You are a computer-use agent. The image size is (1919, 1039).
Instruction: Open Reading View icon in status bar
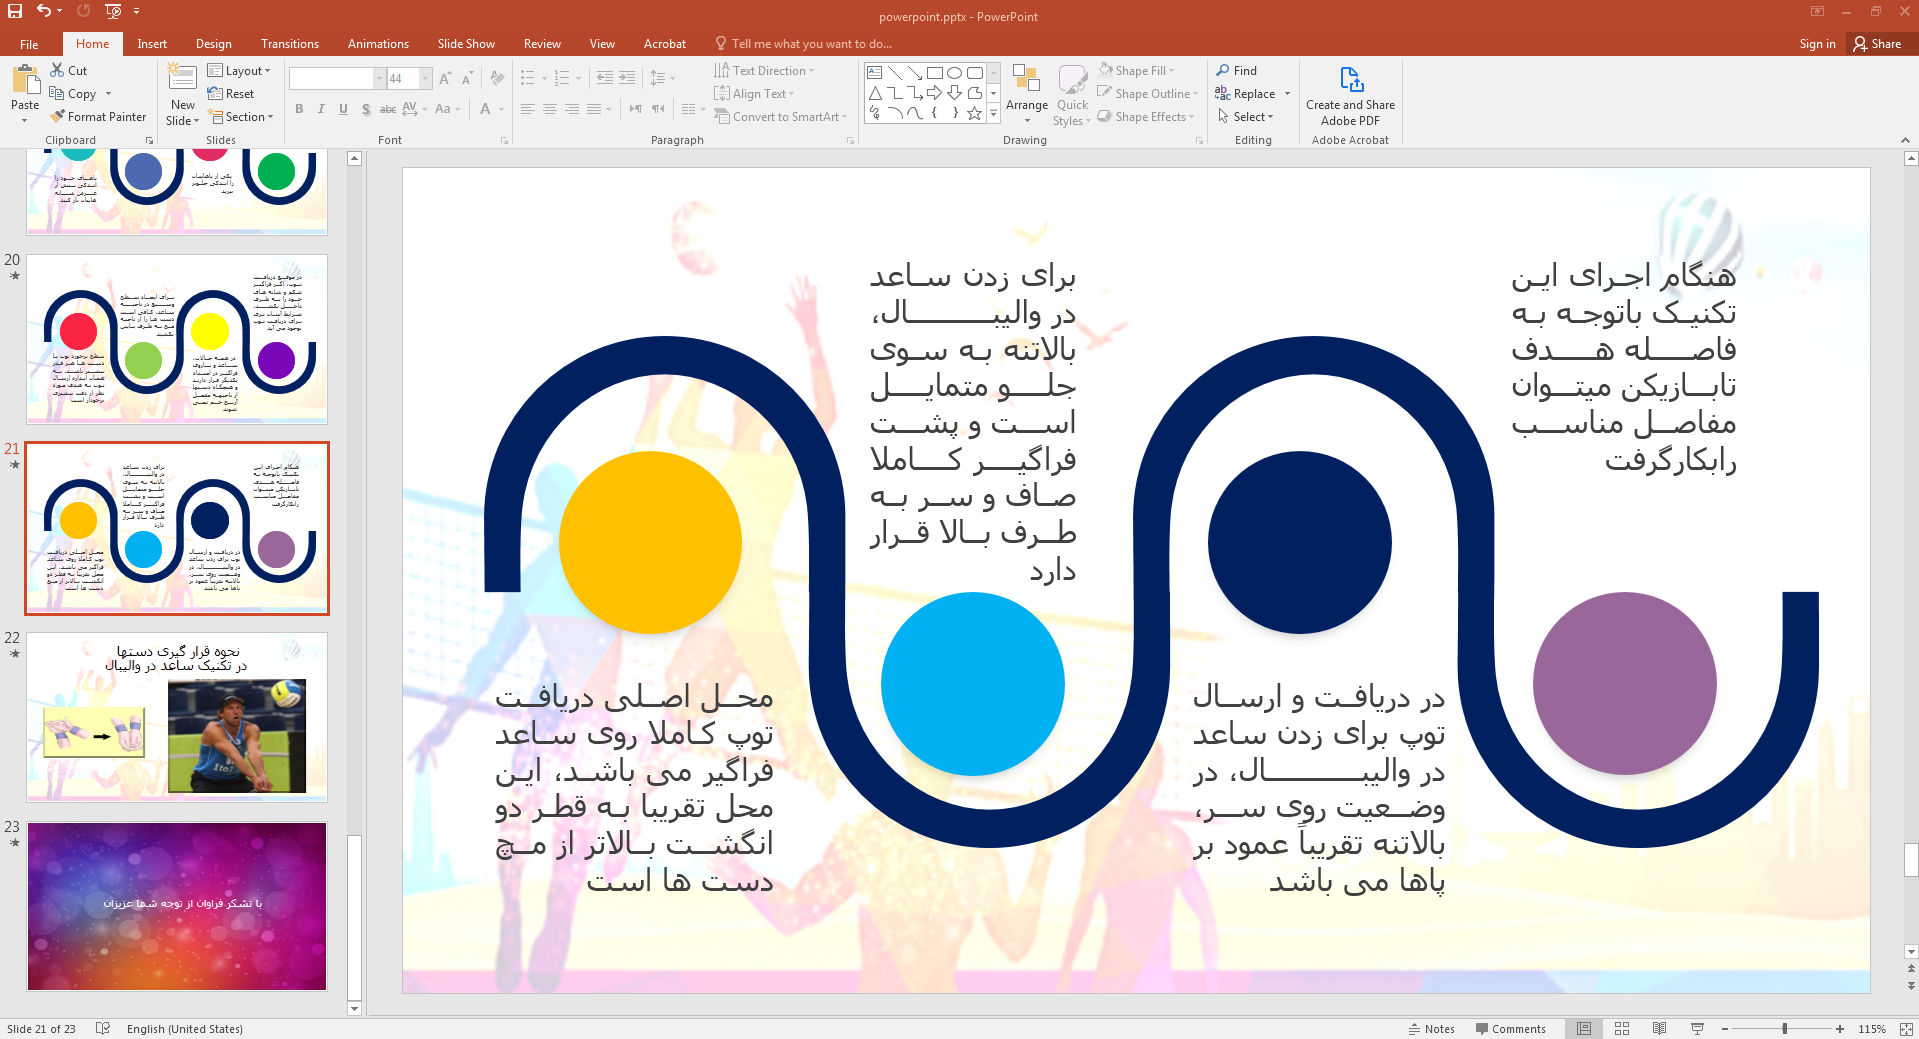click(x=1659, y=1028)
